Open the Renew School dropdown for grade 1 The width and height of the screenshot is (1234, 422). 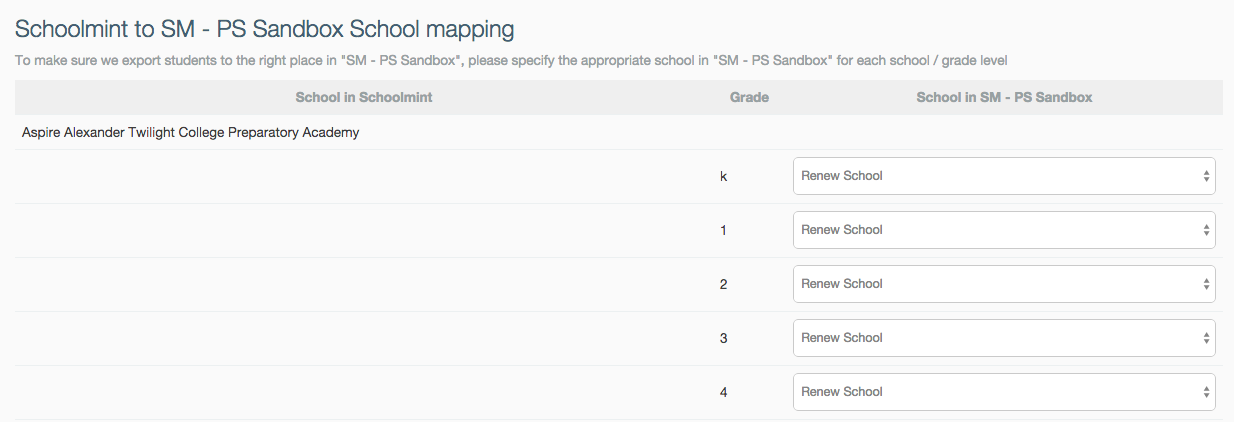point(1003,230)
